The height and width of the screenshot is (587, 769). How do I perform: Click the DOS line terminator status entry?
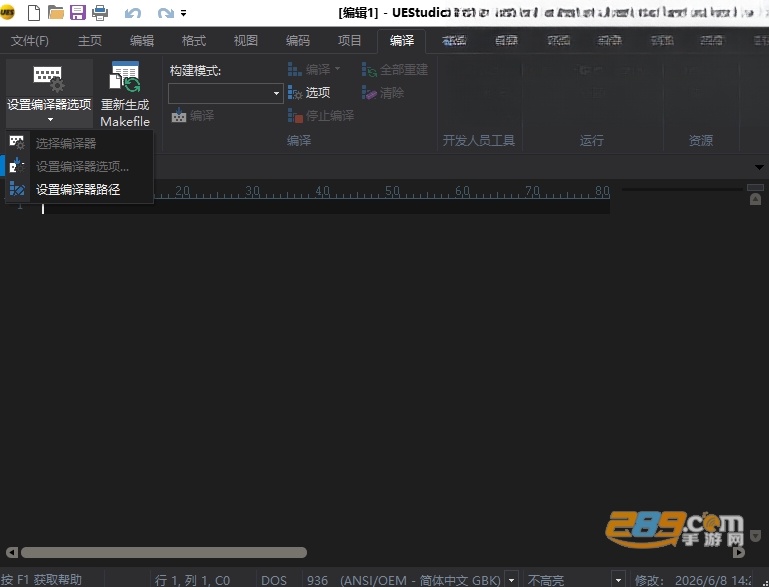(x=274, y=580)
